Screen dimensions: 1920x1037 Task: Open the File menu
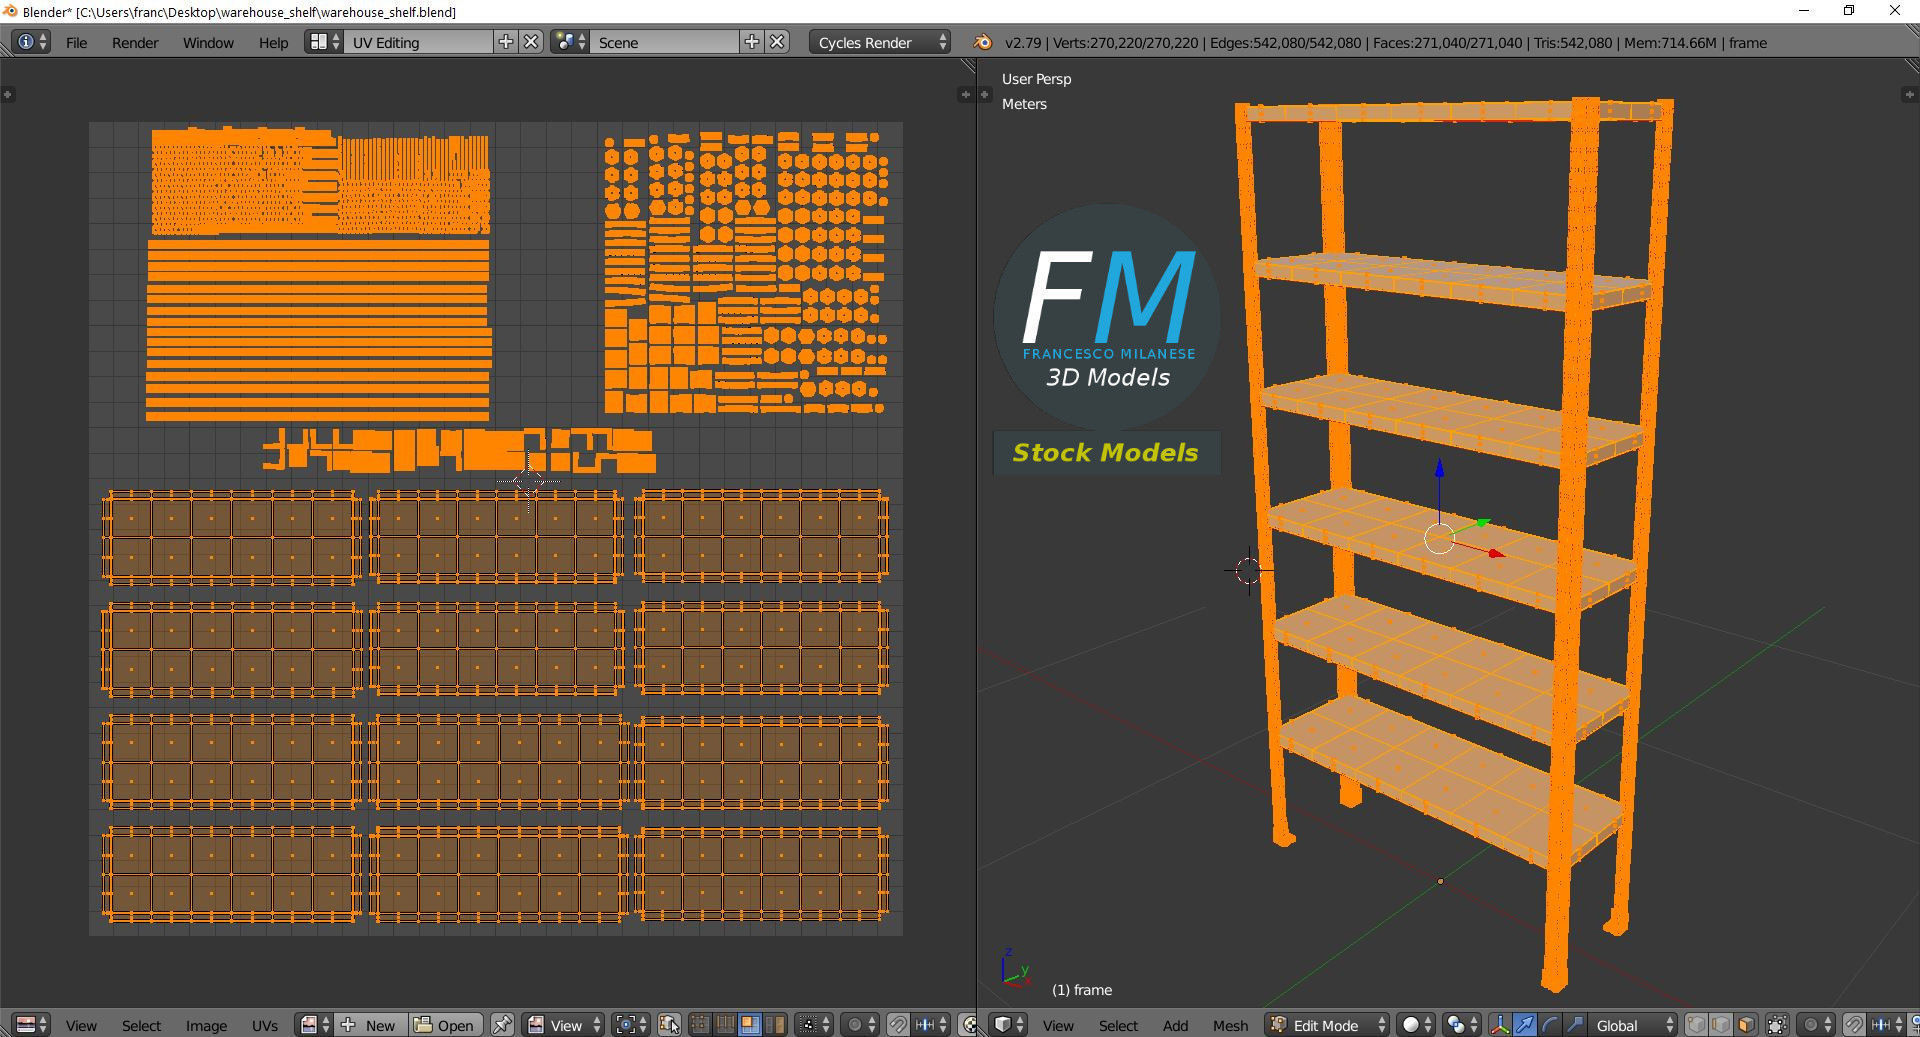(x=76, y=42)
